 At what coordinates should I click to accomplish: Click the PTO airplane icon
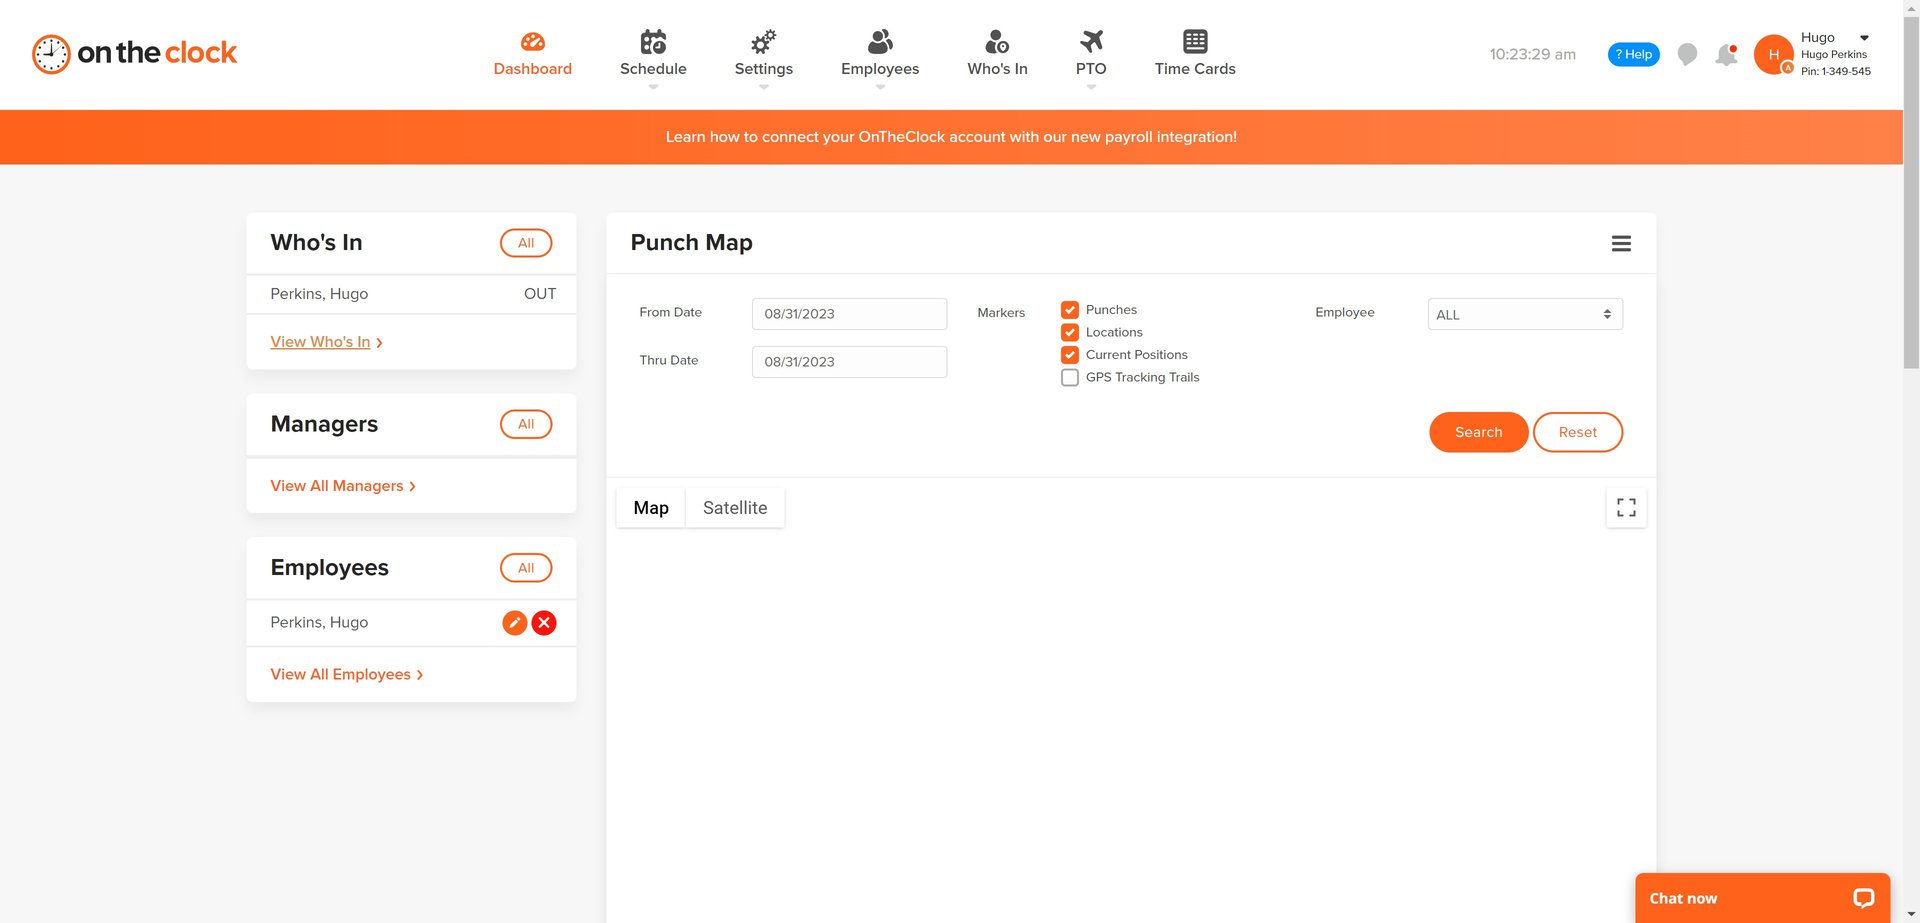click(x=1091, y=41)
